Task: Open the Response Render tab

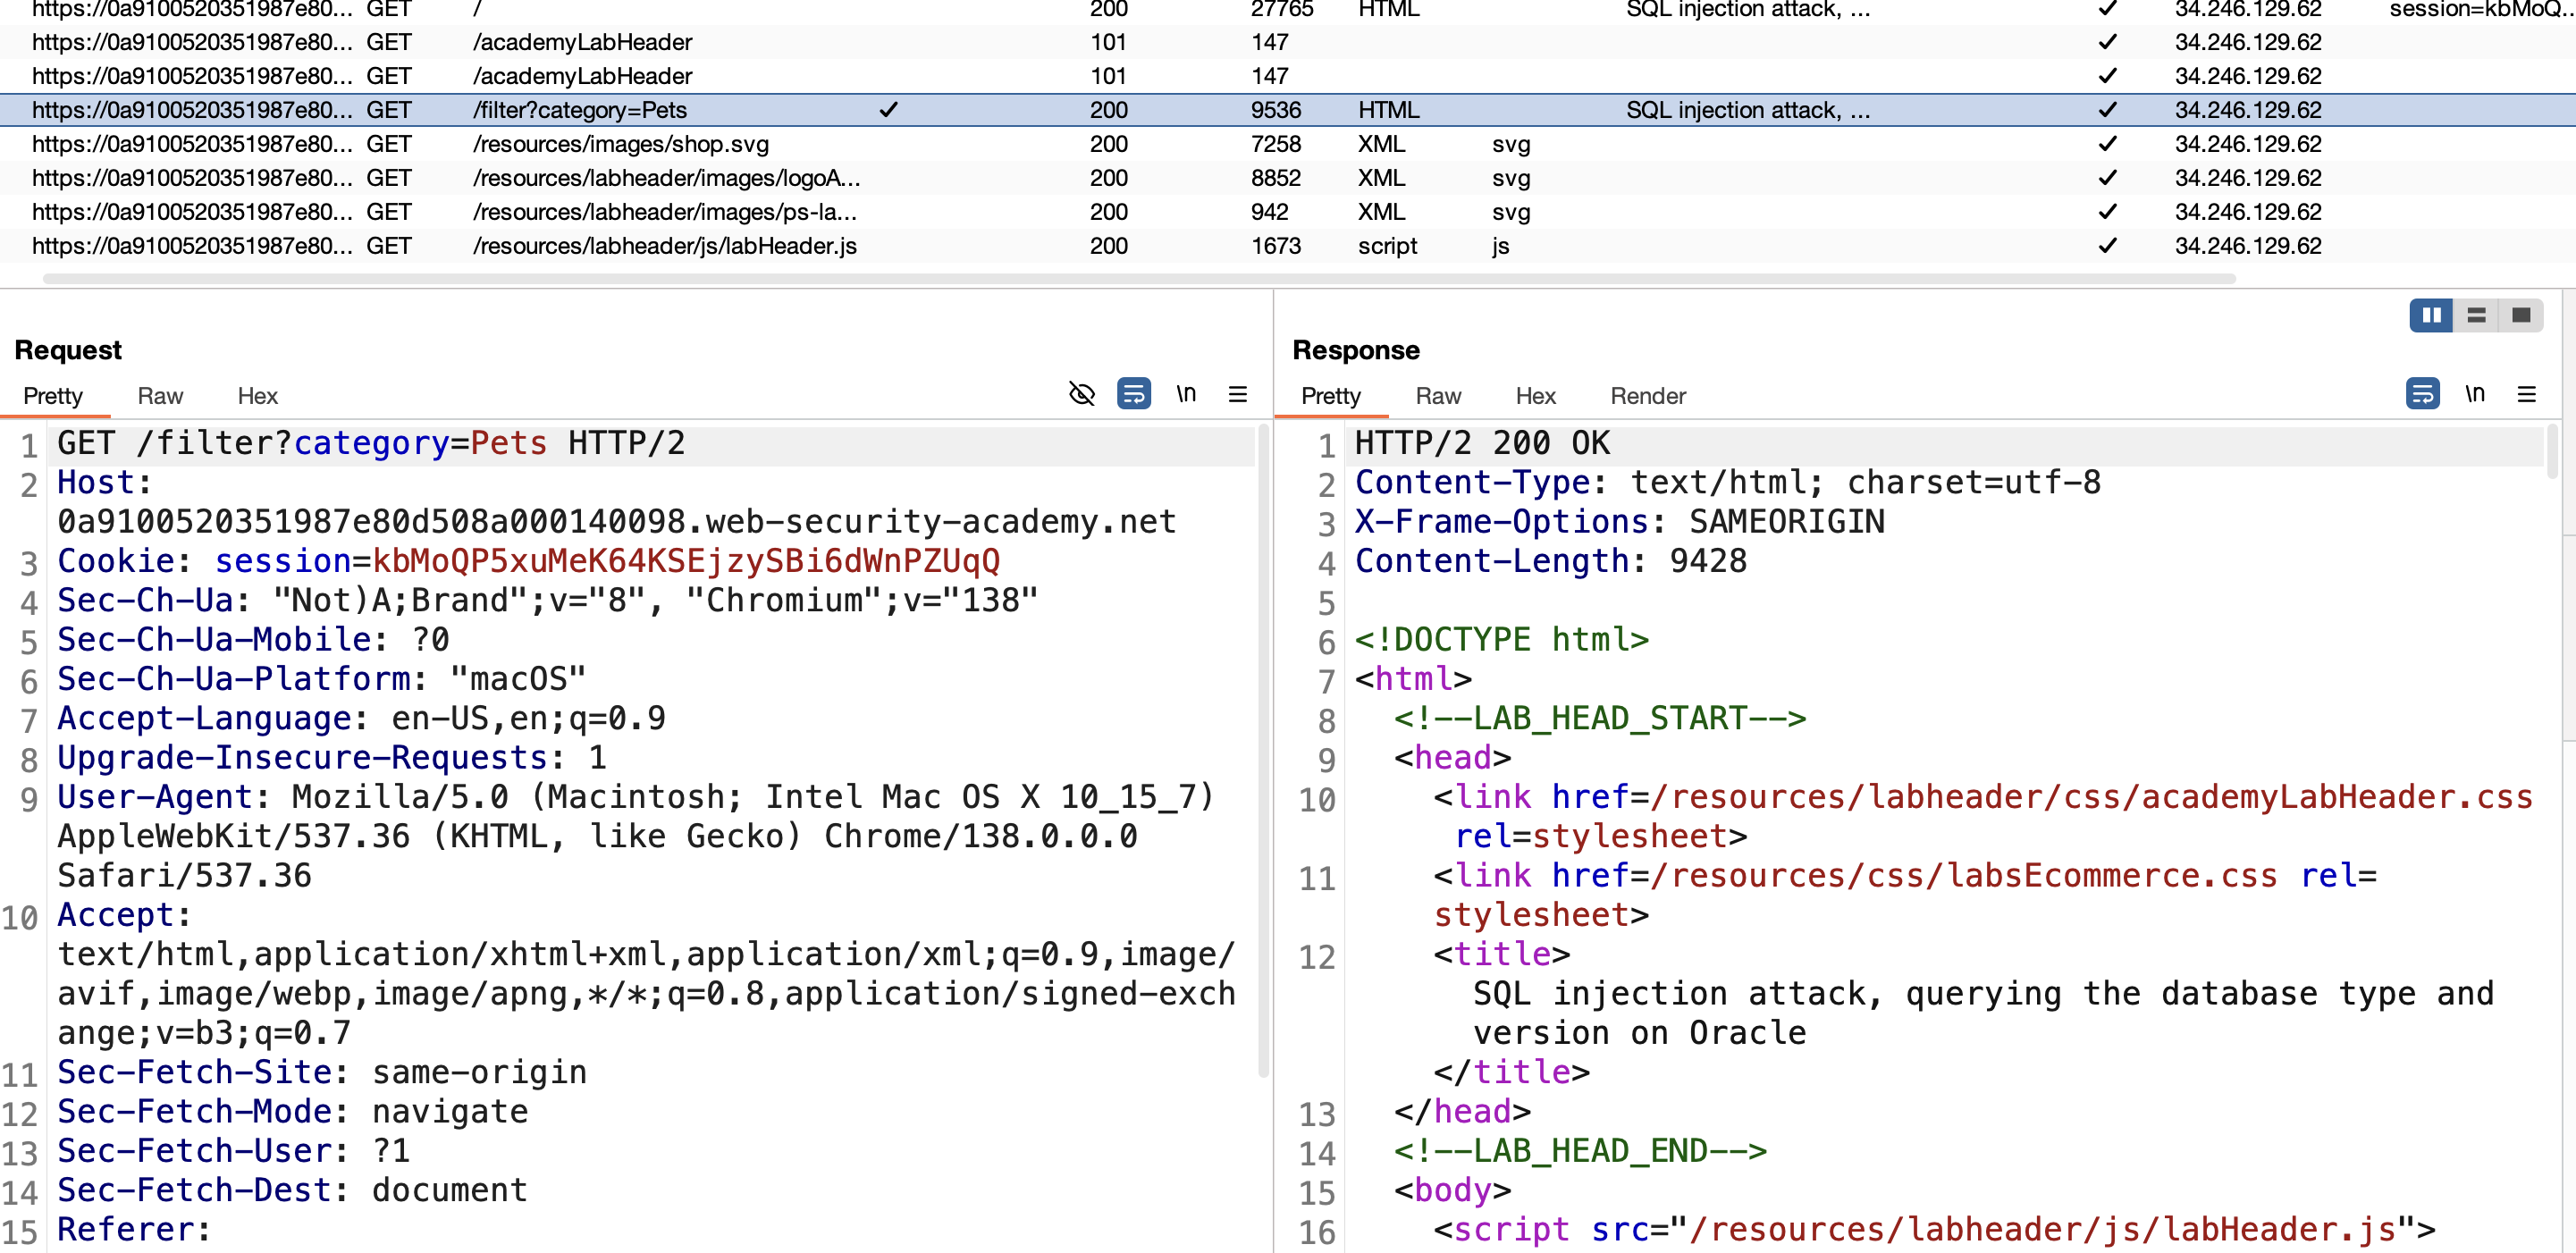Action: coord(1648,396)
